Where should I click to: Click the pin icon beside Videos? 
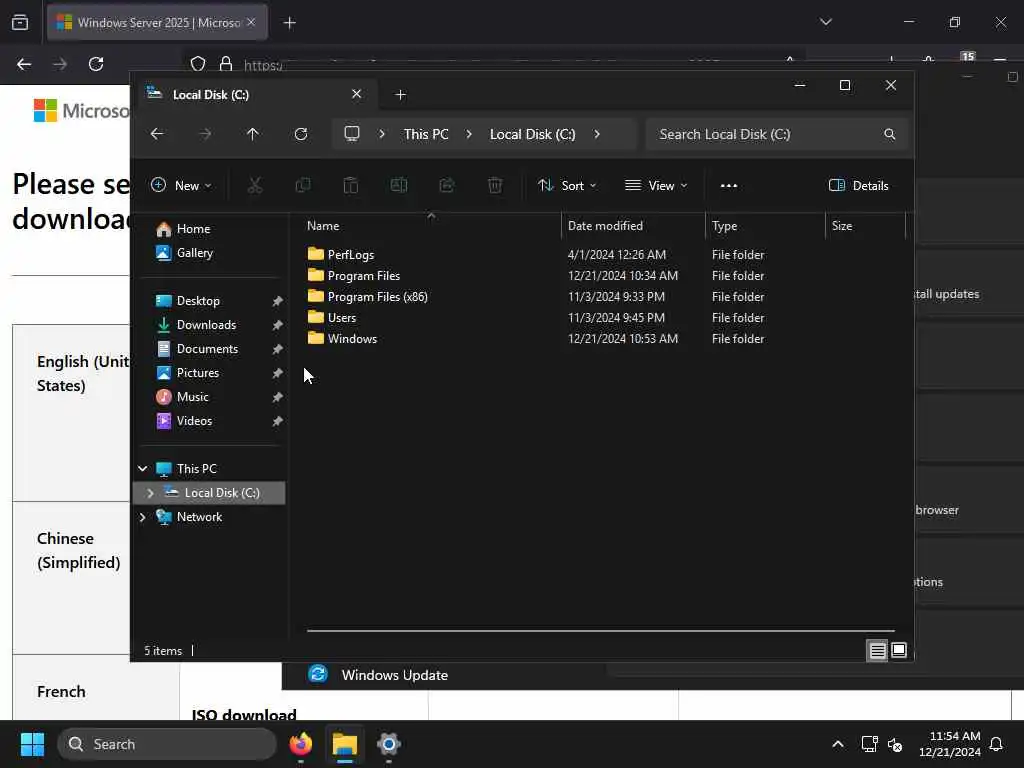click(x=278, y=421)
